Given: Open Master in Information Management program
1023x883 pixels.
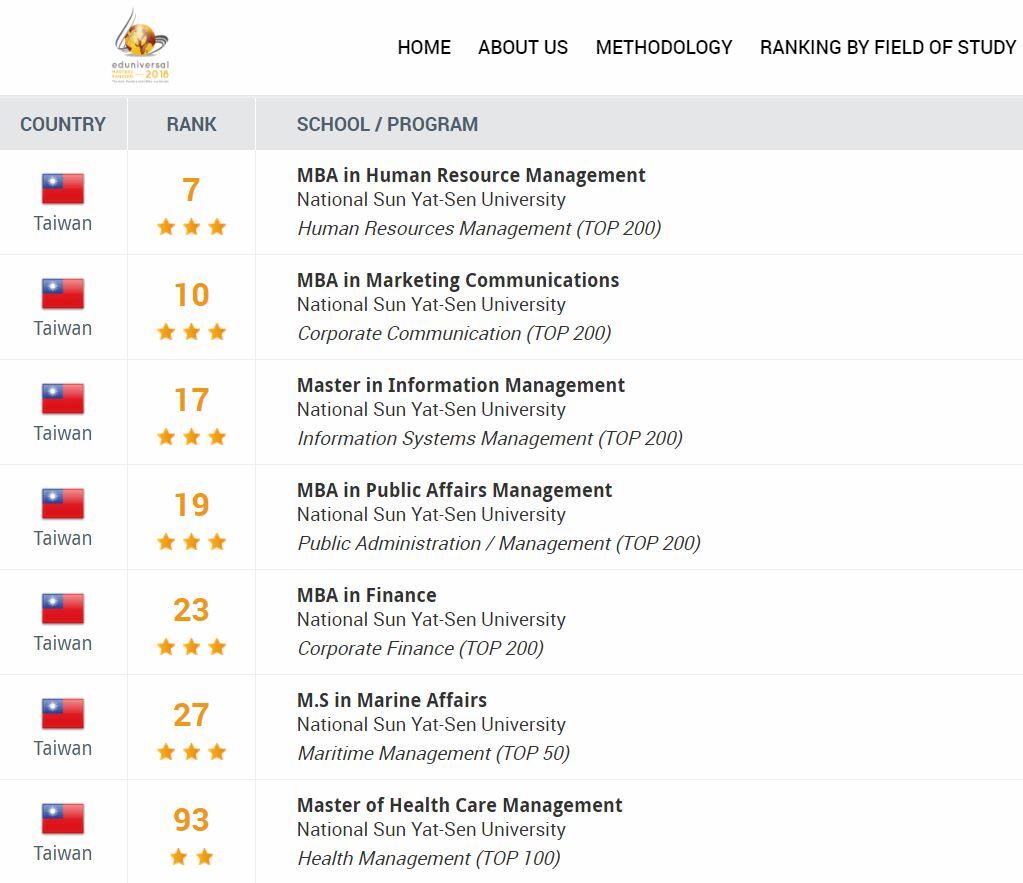Looking at the screenshot, I should pyautogui.click(x=461, y=385).
